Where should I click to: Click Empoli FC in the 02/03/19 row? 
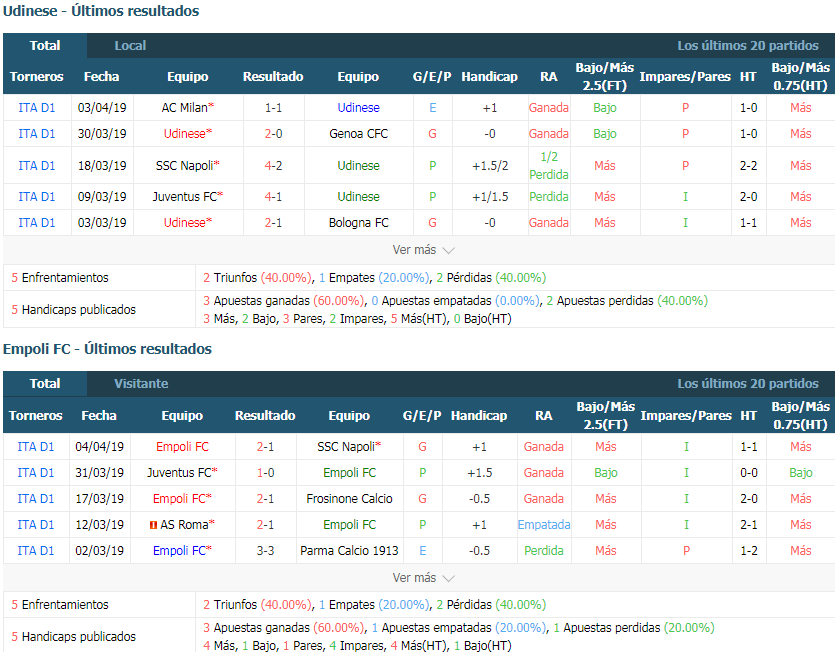coord(179,551)
